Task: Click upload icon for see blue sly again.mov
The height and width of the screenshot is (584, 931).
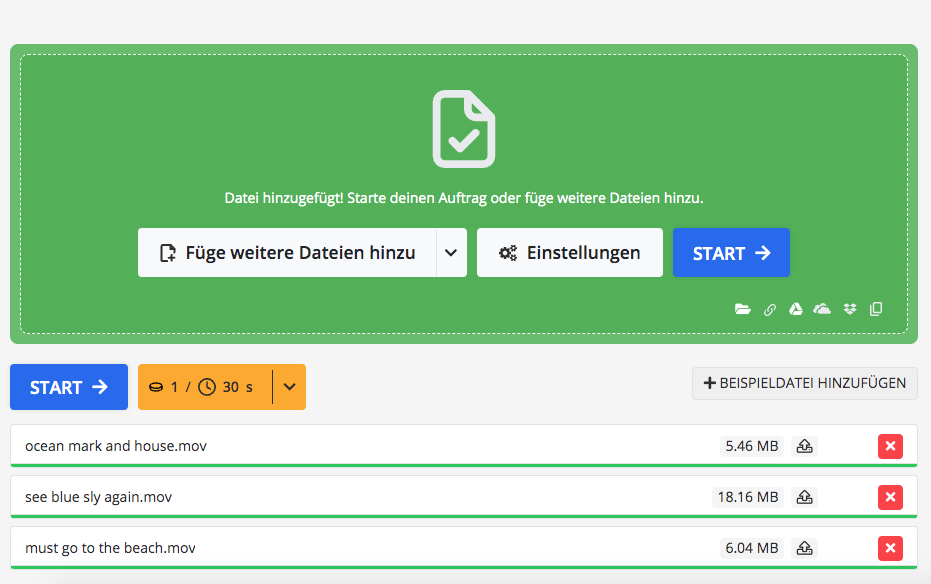Action: (804, 497)
